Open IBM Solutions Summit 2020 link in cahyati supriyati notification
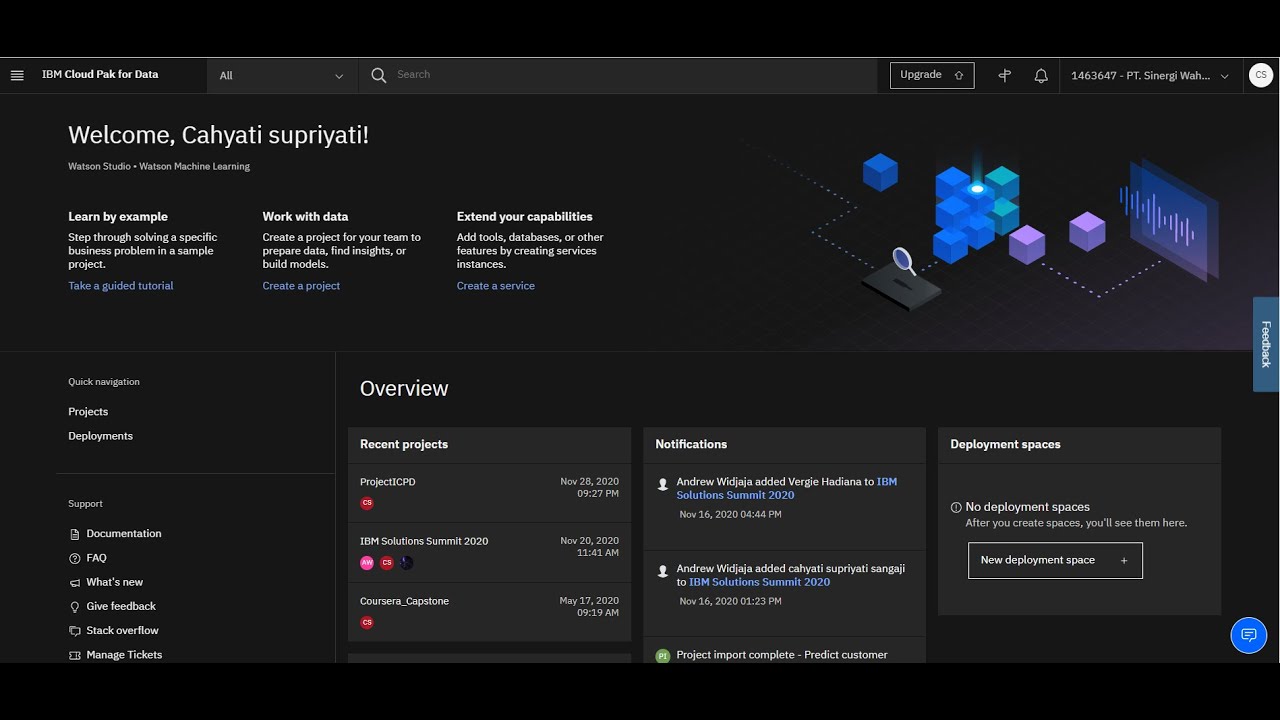This screenshot has height=720, width=1280. tap(759, 582)
